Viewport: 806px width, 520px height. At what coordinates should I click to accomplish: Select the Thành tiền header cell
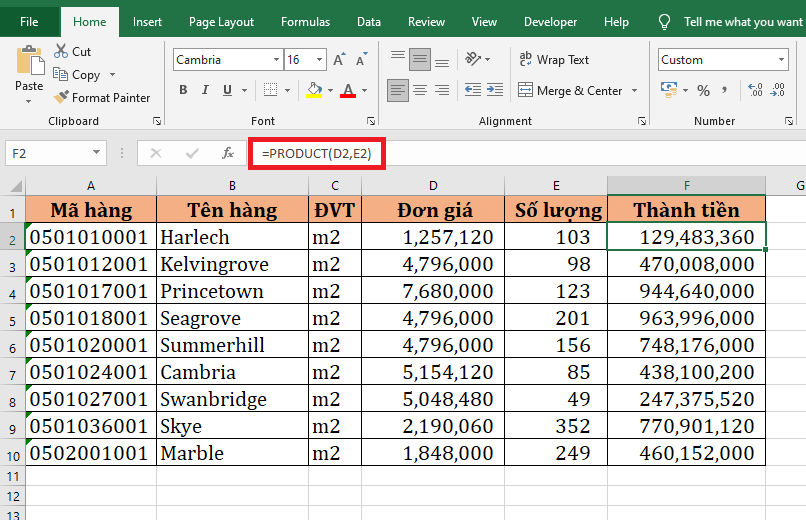(x=686, y=210)
